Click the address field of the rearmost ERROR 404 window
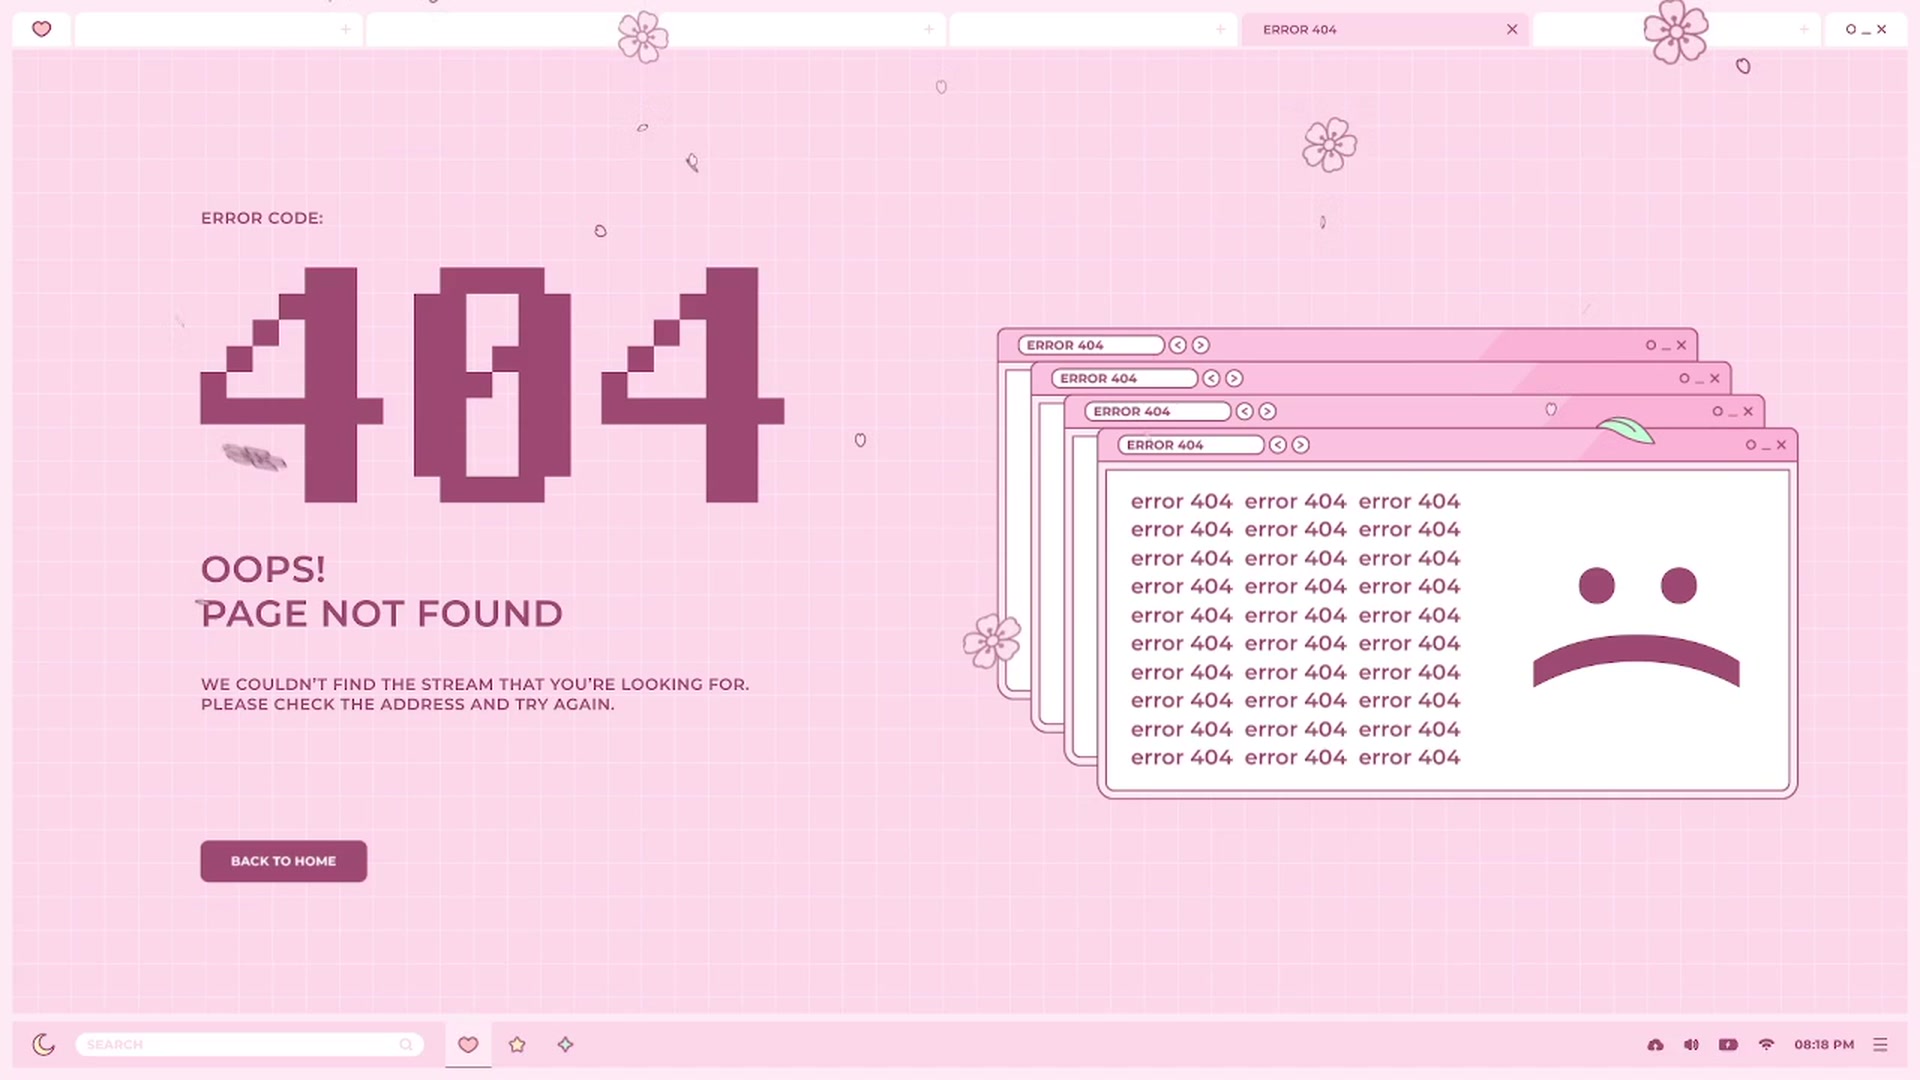Image resolution: width=1920 pixels, height=1080 pixels. point(1090,345)
